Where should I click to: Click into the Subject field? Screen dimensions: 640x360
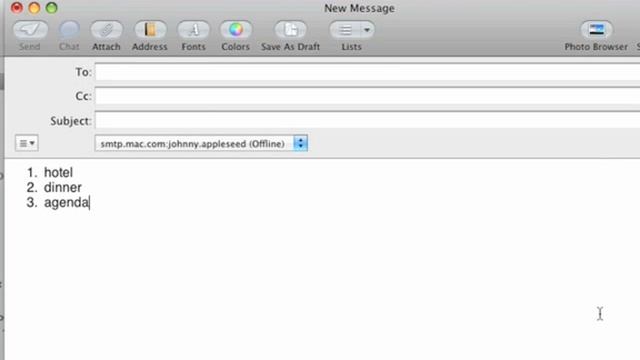click(367, 120)
